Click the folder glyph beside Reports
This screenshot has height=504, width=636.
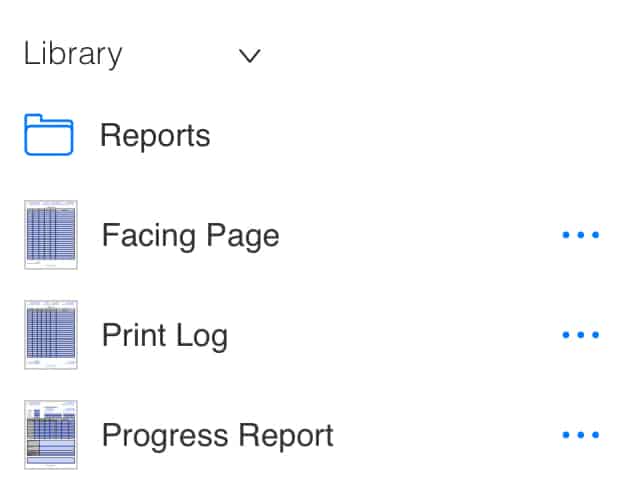click(48, 135)
